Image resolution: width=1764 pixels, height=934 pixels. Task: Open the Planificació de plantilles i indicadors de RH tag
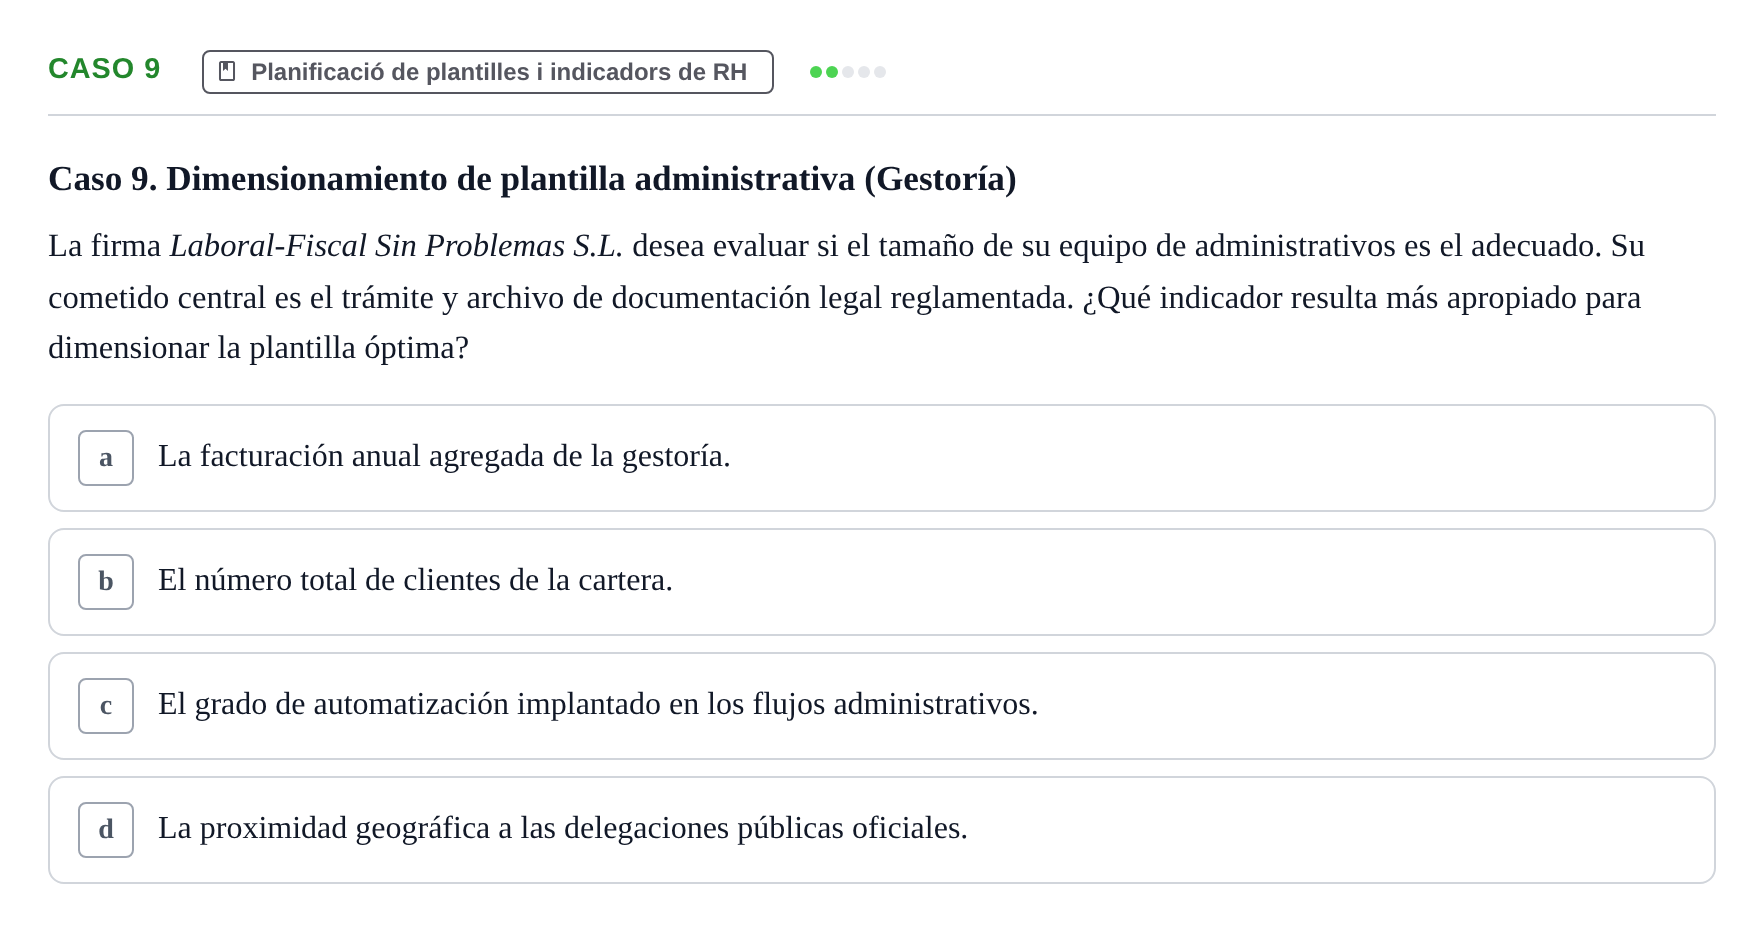488,72
